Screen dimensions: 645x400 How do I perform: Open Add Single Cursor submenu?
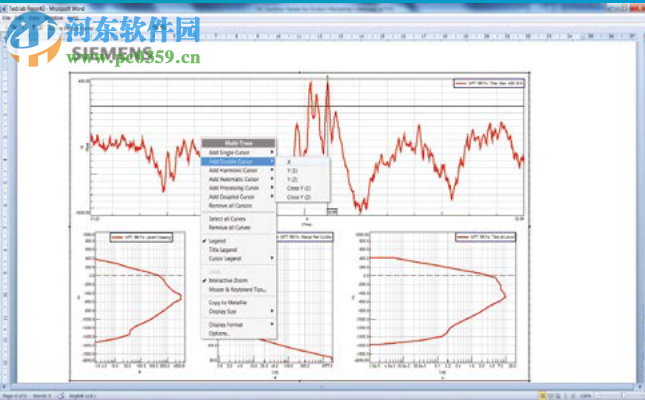[238, 152]
